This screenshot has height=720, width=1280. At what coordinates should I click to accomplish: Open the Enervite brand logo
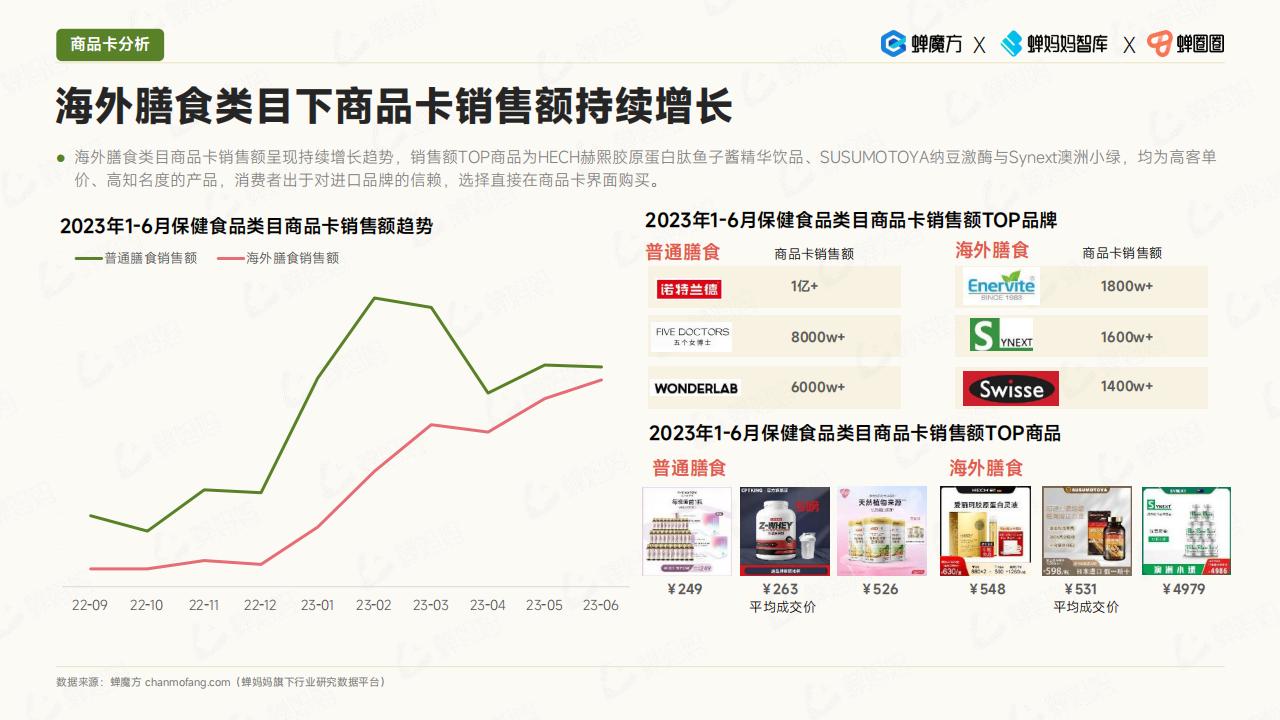(x=1000, y=287)
